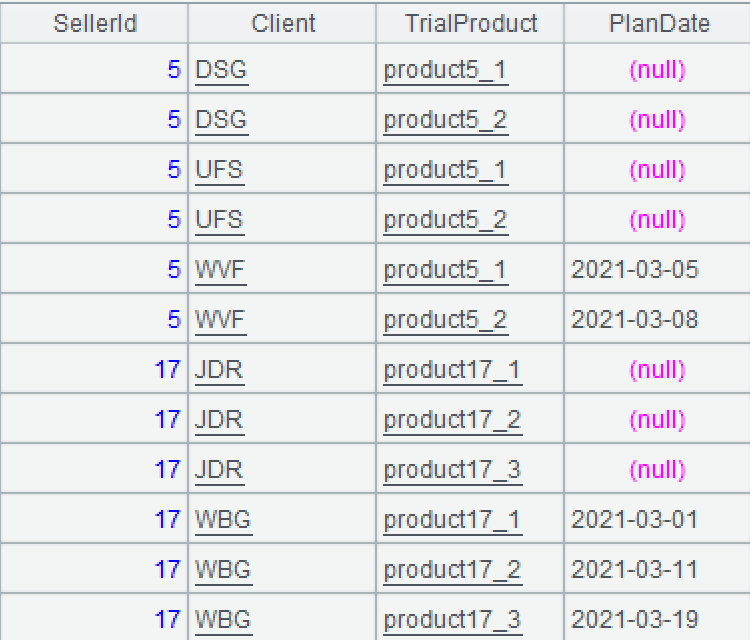Click the null PlanDate for UFS product5_1
The width and height of the screenshot is (750, 640).
657,170
